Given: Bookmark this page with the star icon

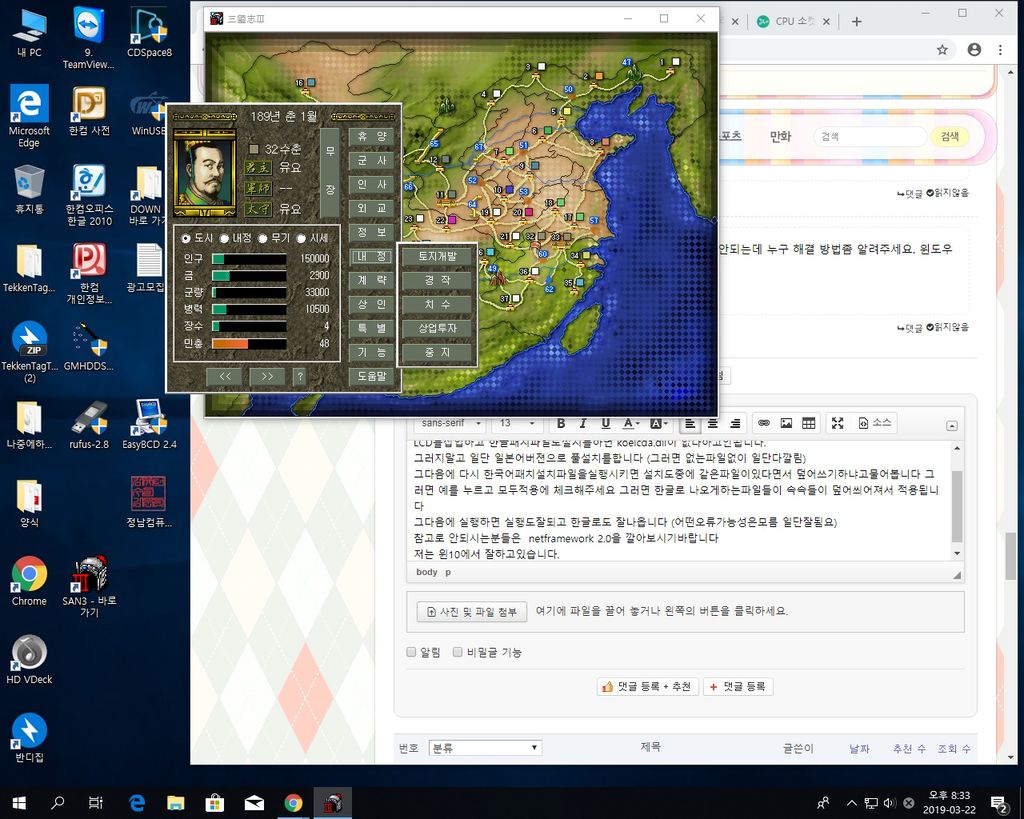Looking at the screenshot, I should (942, 50).
